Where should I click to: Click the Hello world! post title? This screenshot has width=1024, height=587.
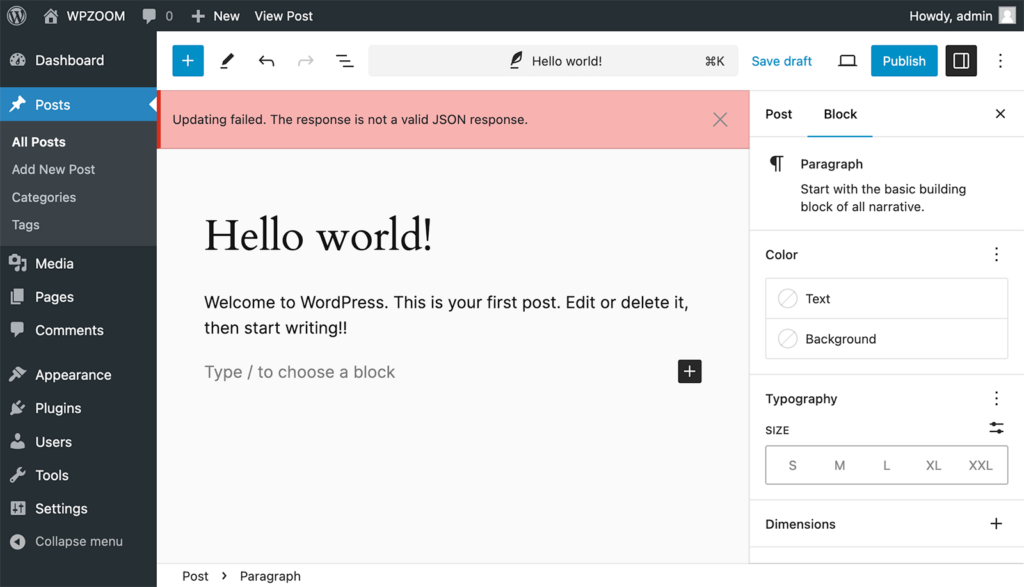click(x=318, y=236)
